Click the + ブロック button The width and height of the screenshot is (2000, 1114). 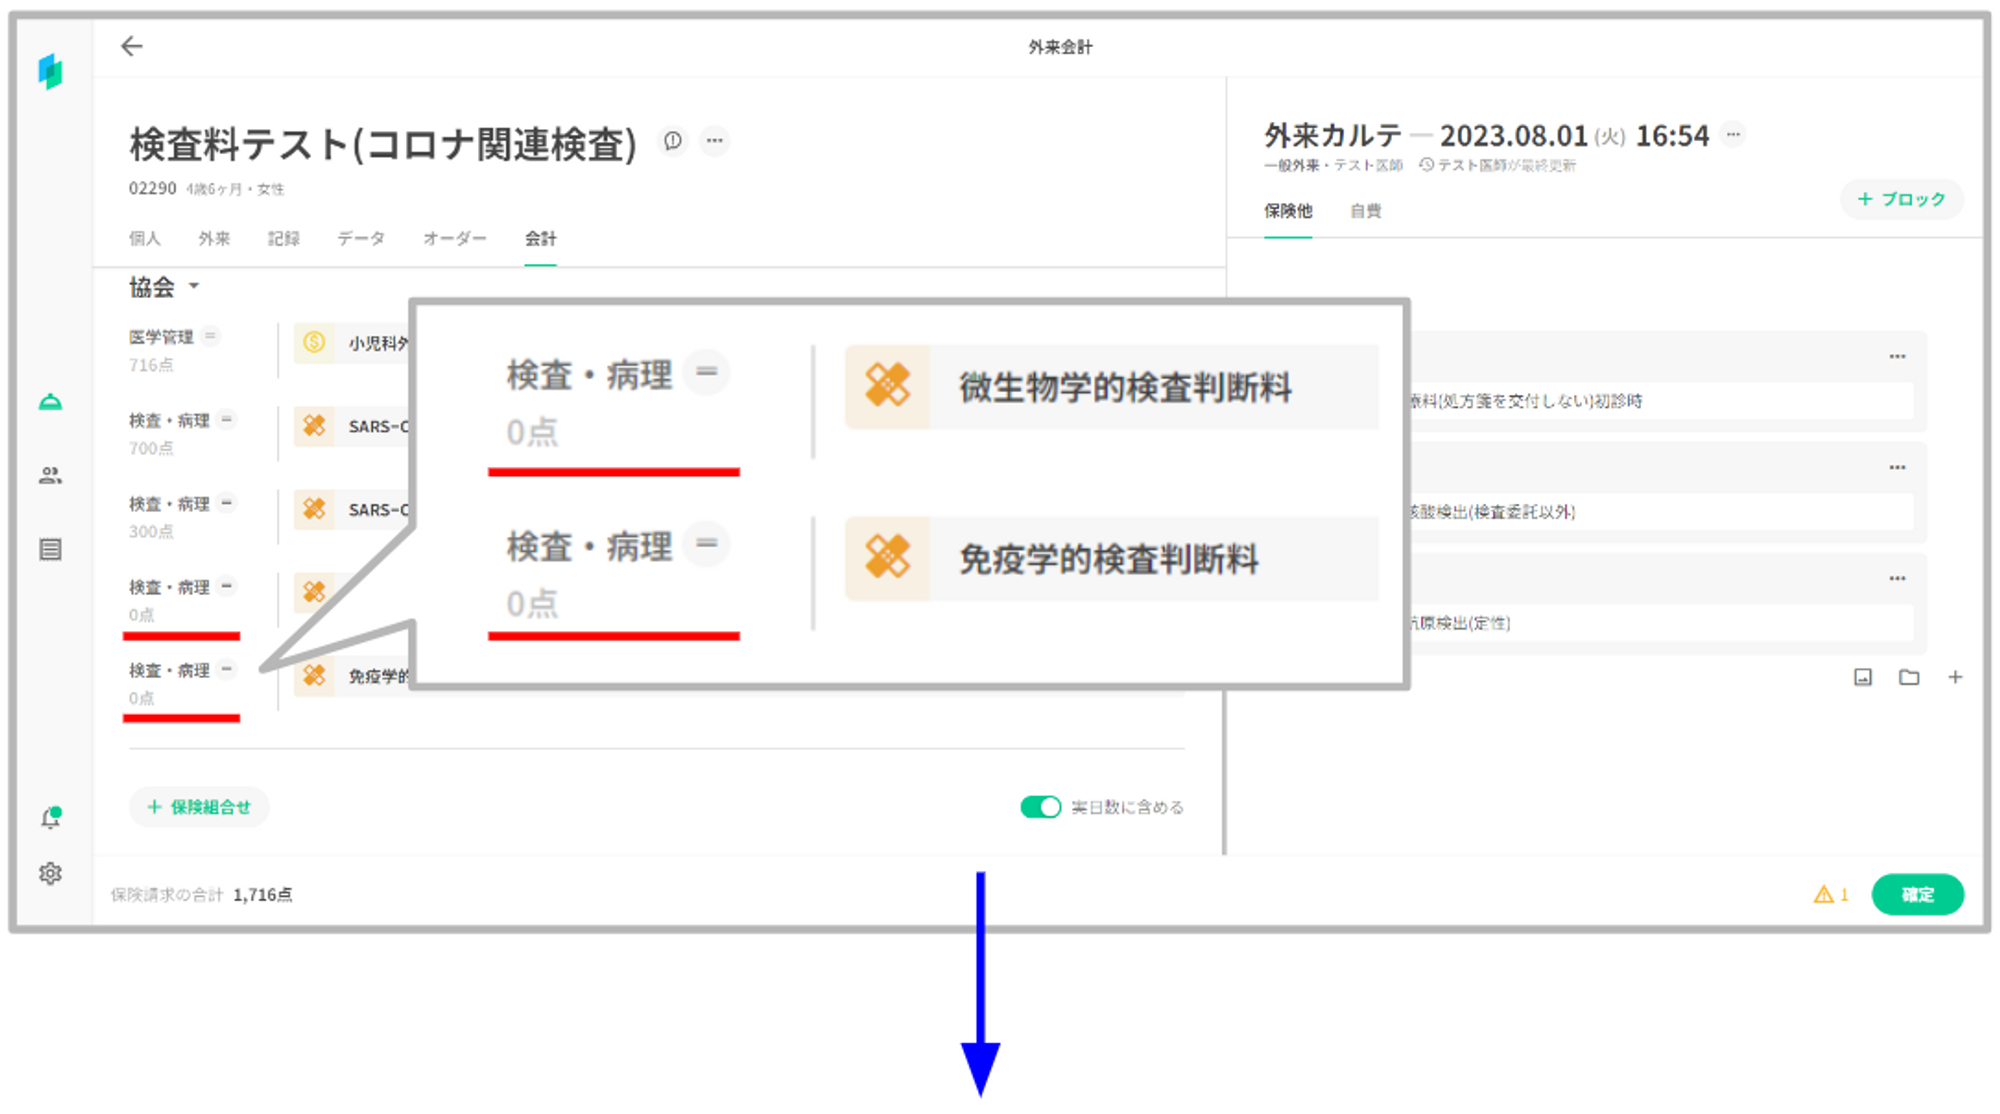coord(1901,199)
